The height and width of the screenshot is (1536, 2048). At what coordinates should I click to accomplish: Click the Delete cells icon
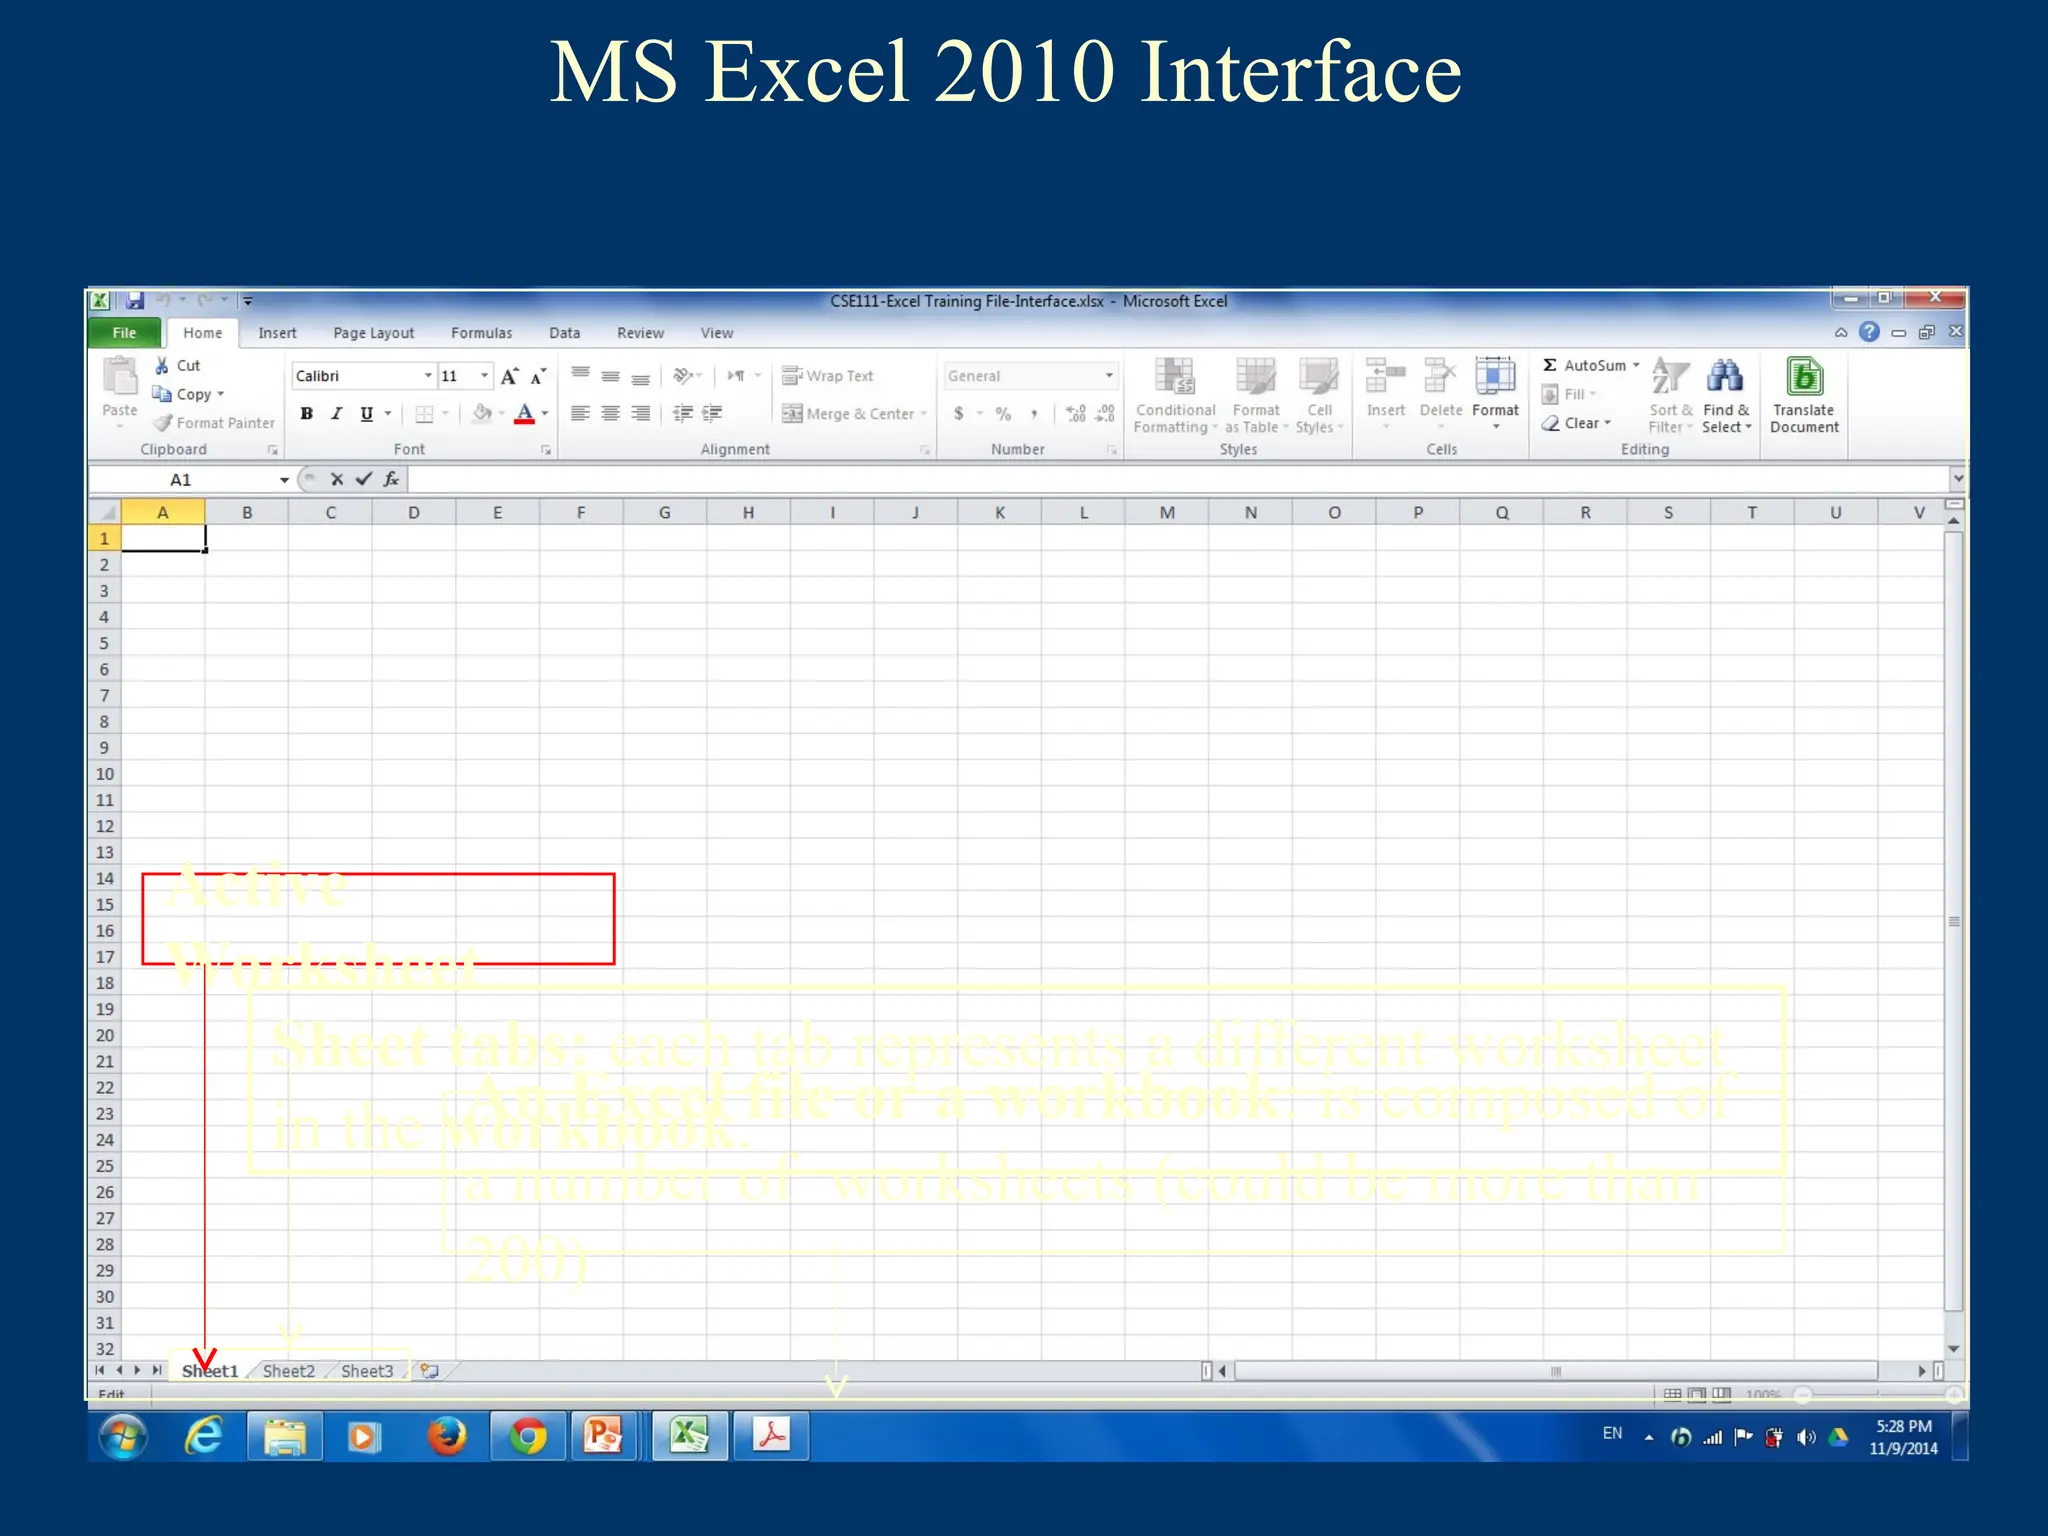click(1440, 376)
